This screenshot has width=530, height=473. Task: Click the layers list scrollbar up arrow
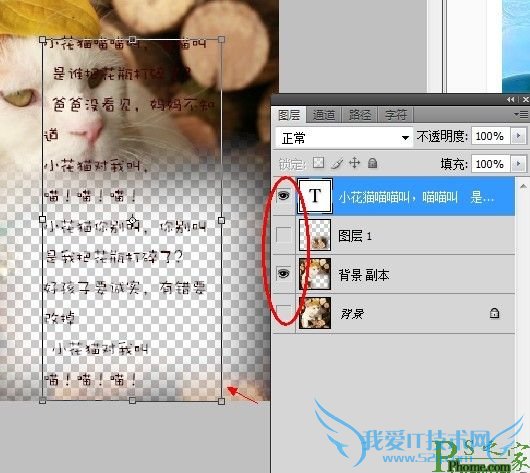click(523, 186)
